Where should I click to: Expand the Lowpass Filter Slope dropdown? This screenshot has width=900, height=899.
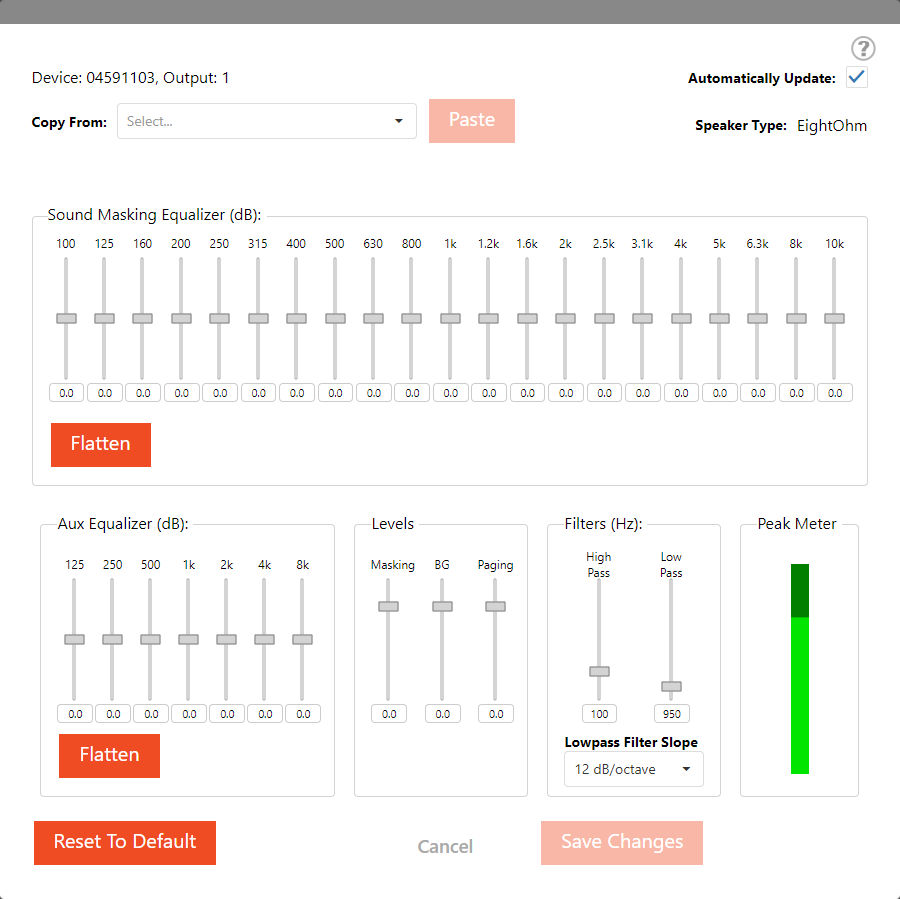click(634, 769)
